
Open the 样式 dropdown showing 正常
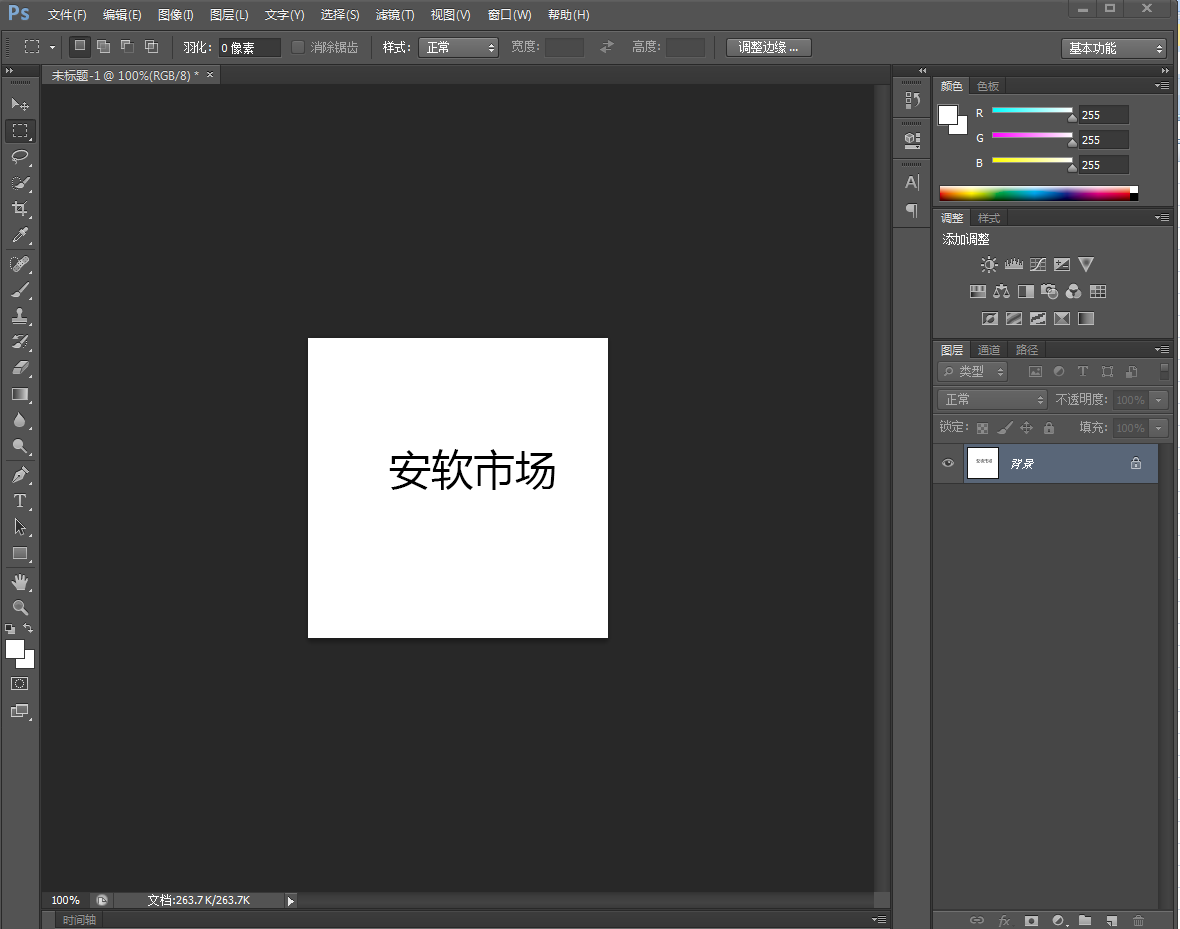[x=458, y=47]
